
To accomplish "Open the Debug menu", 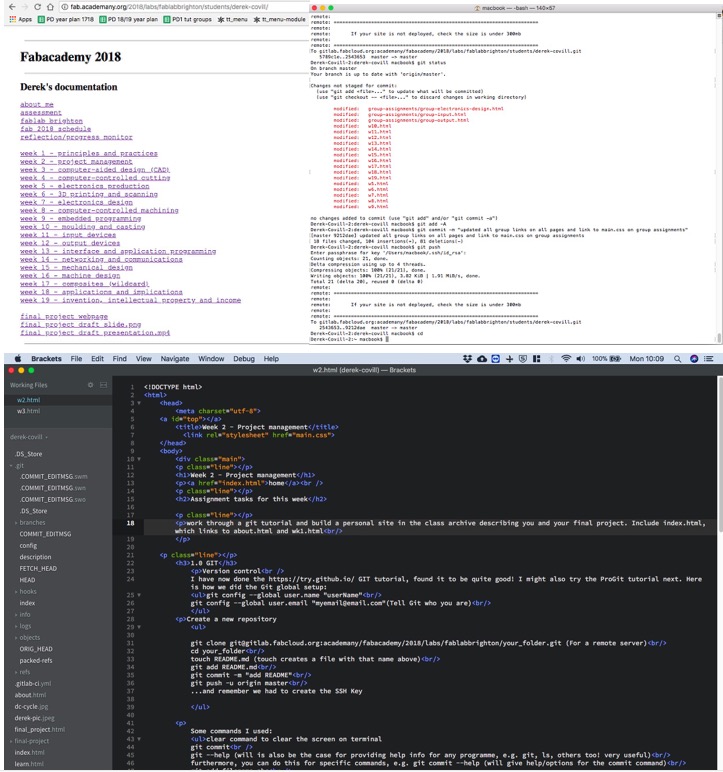I will click(244, 358).
